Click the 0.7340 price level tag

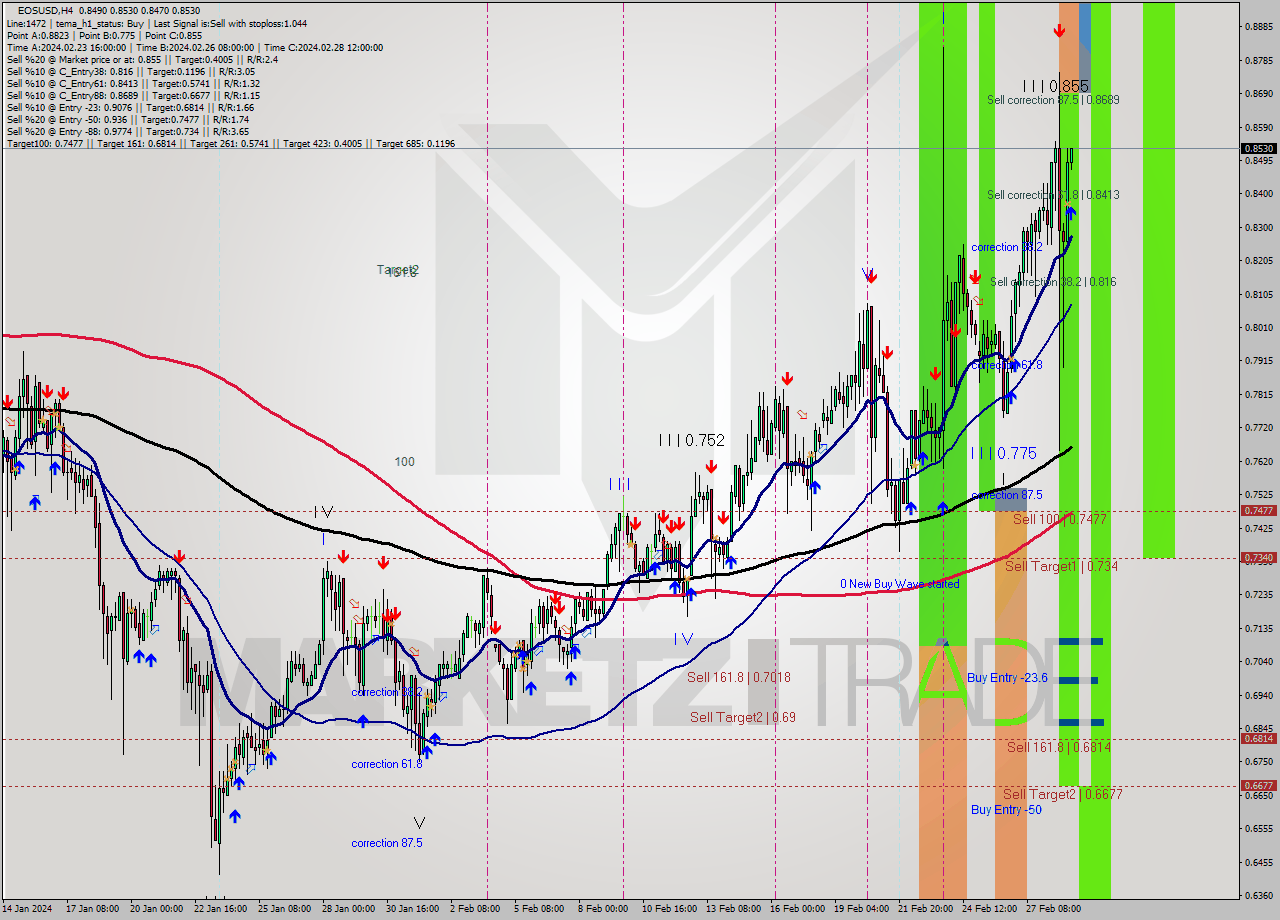coord(1258,557)
